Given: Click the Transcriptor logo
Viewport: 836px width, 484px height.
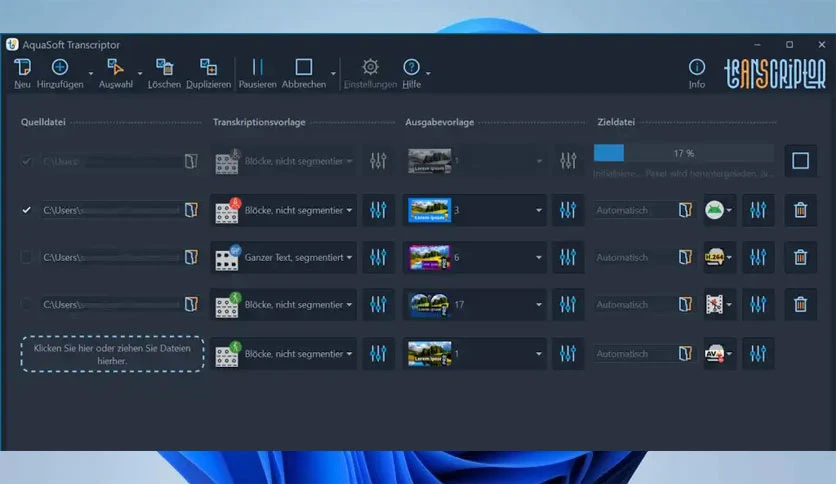Looking at the screenshot, I should (775, 73).
